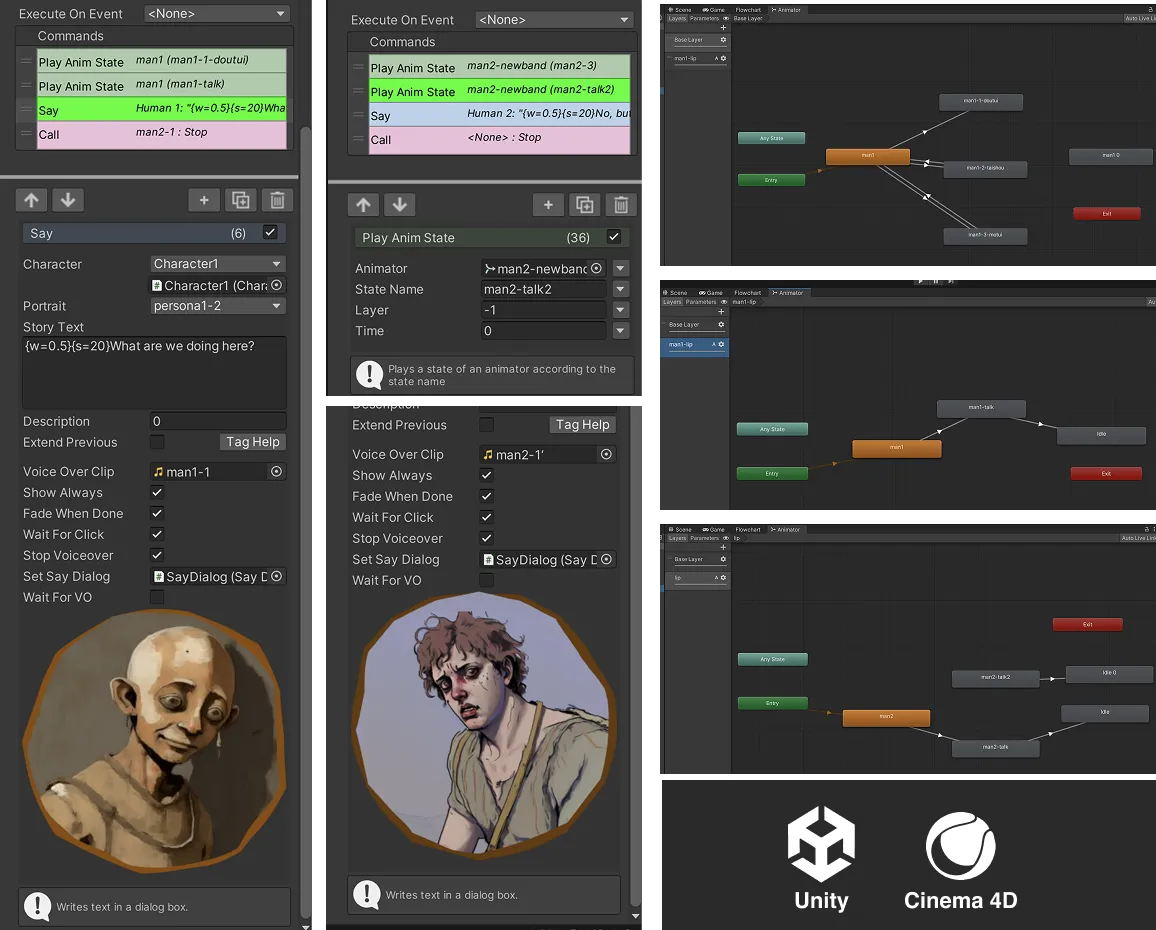Move command up using arrow above Play Anim State (36)
The image size is (1156, 930).
(363, 205)
